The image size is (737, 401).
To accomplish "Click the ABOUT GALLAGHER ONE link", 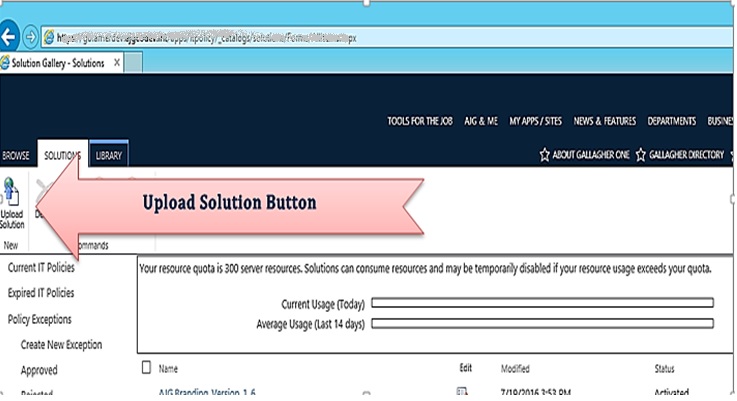I will click(591, 155).
